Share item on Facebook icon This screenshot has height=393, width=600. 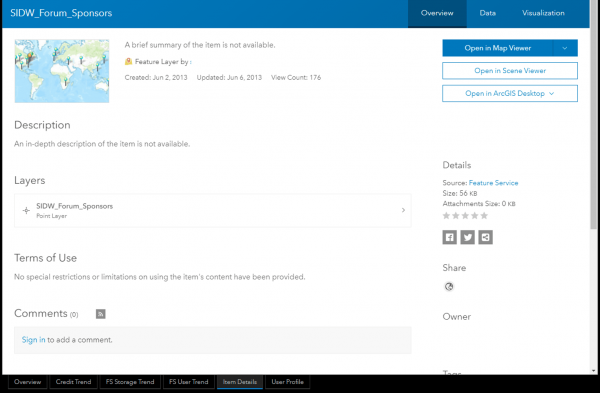[x=449, y=237]
